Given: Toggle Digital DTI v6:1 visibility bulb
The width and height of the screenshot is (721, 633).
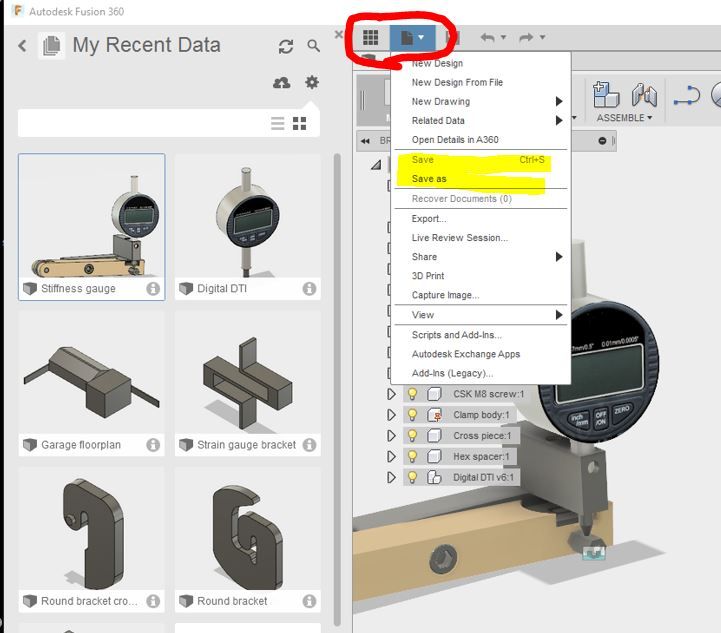Looking at the screenshot, I should pos(412,477).
